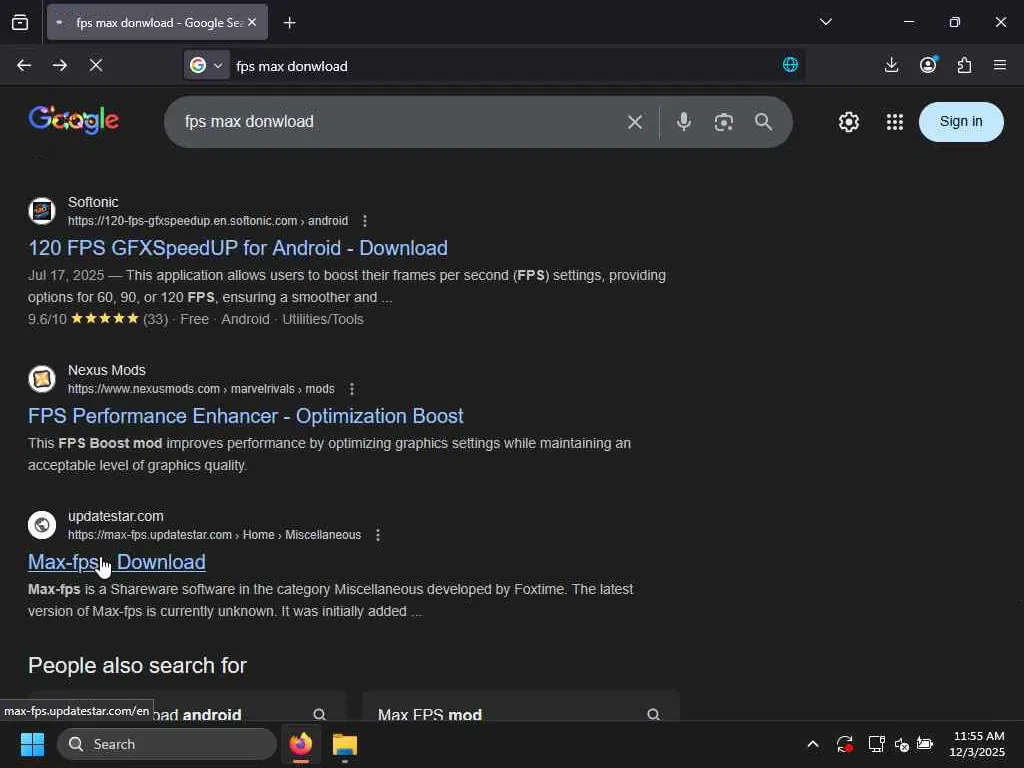1024x768 pixels.
Task: Open the Nexus Mods result options menu
Action: pos(352,389)
